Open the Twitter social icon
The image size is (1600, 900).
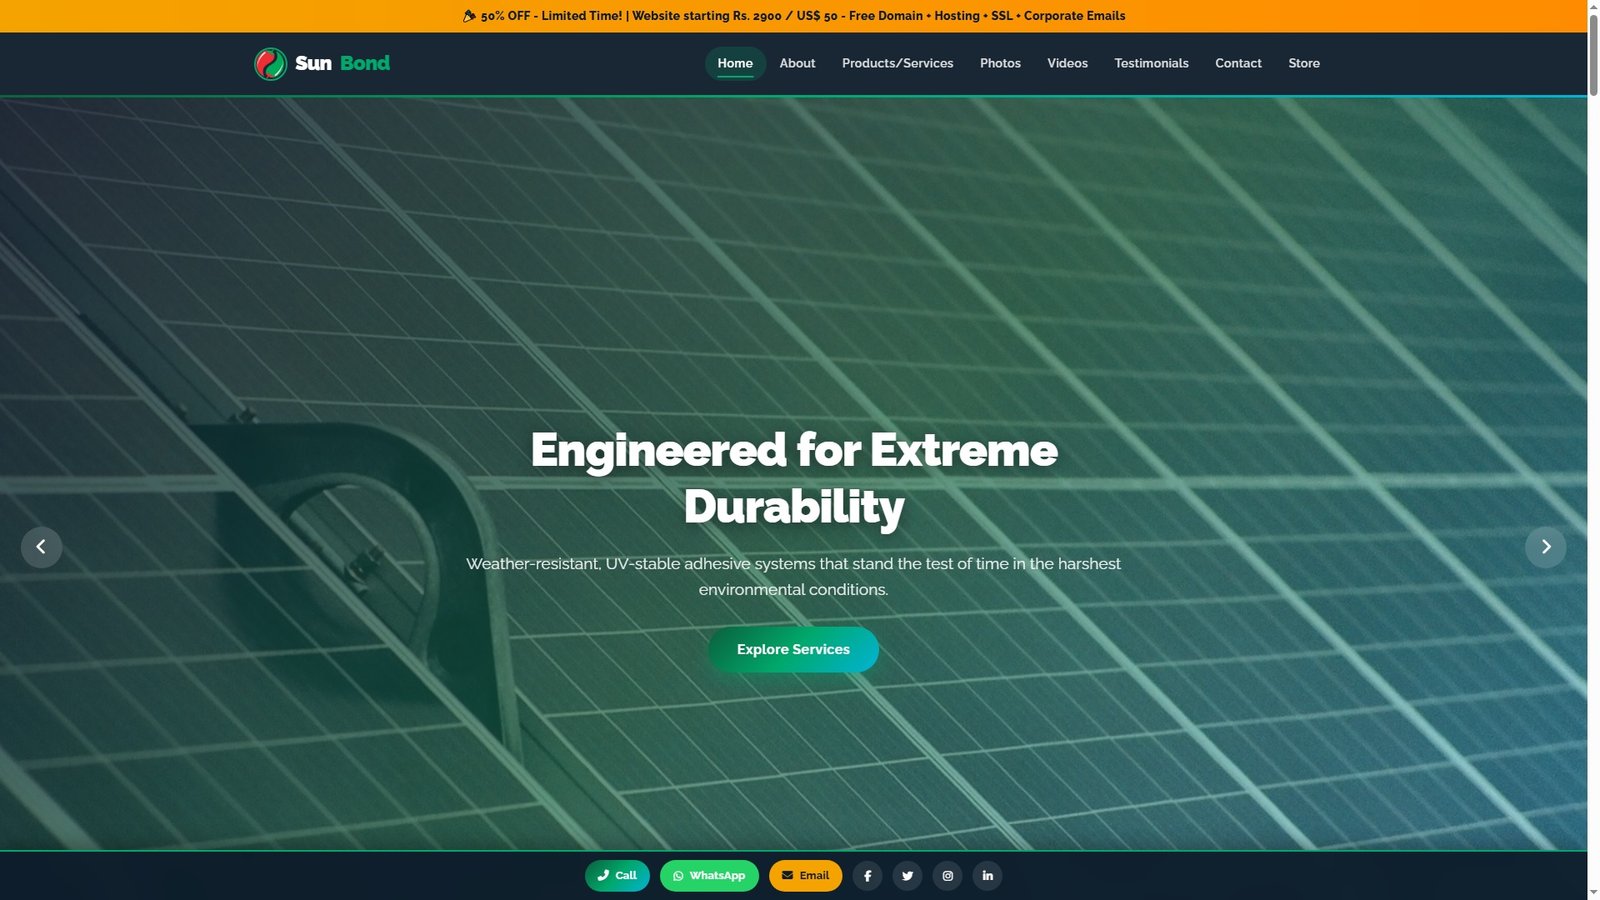907,876
